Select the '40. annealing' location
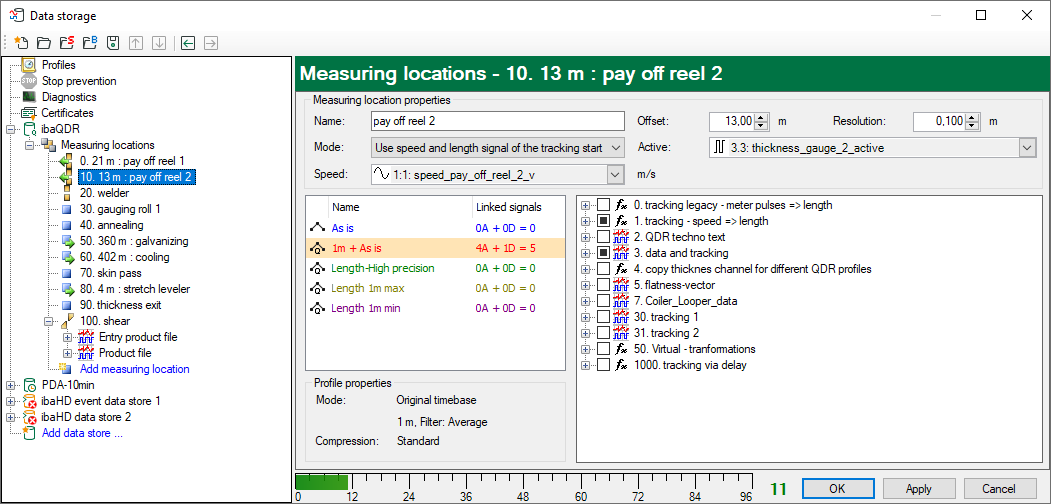Screen dimensions: 1051x504 click(111, 225)
